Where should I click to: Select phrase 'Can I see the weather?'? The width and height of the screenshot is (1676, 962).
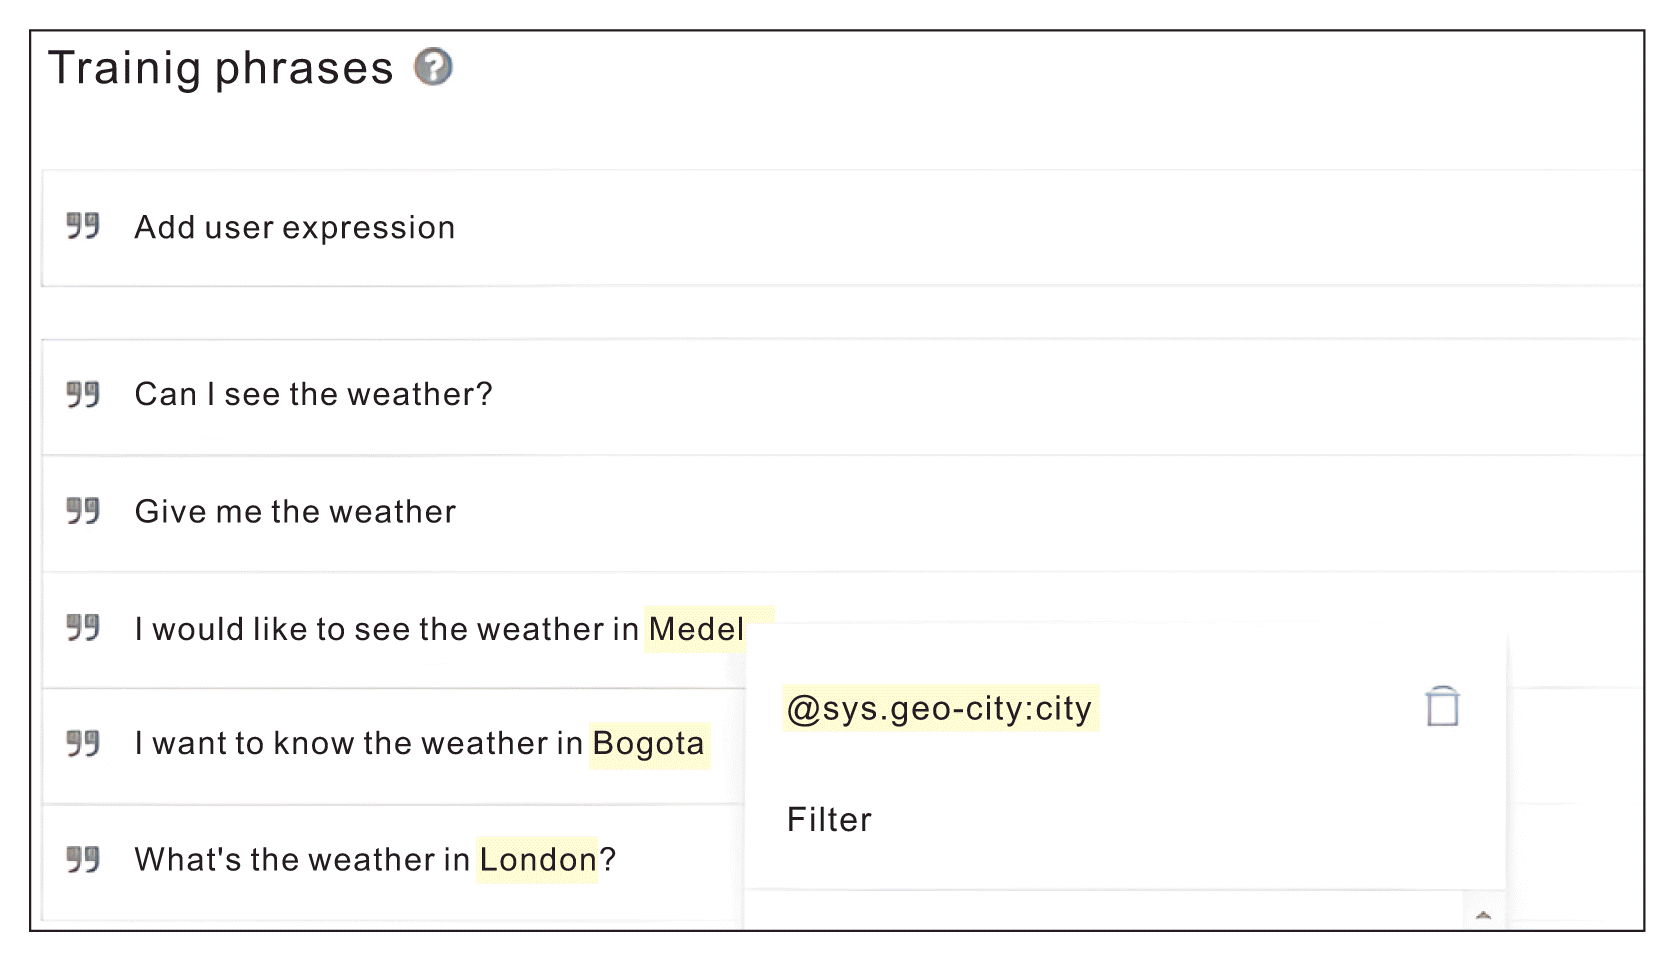[314, 395]
